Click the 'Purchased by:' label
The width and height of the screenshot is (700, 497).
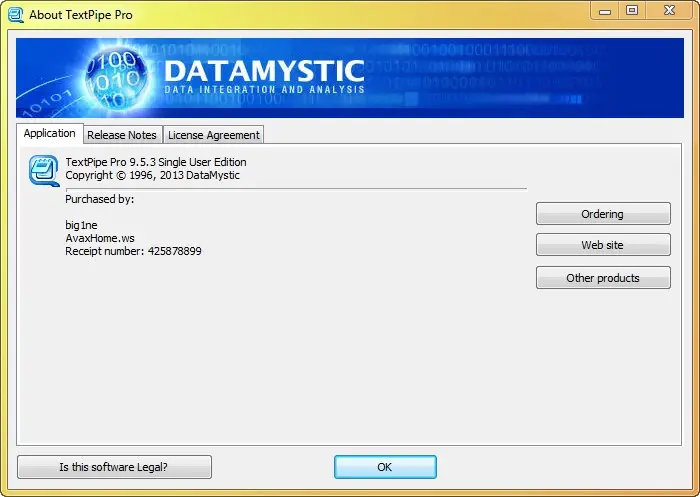100,199
